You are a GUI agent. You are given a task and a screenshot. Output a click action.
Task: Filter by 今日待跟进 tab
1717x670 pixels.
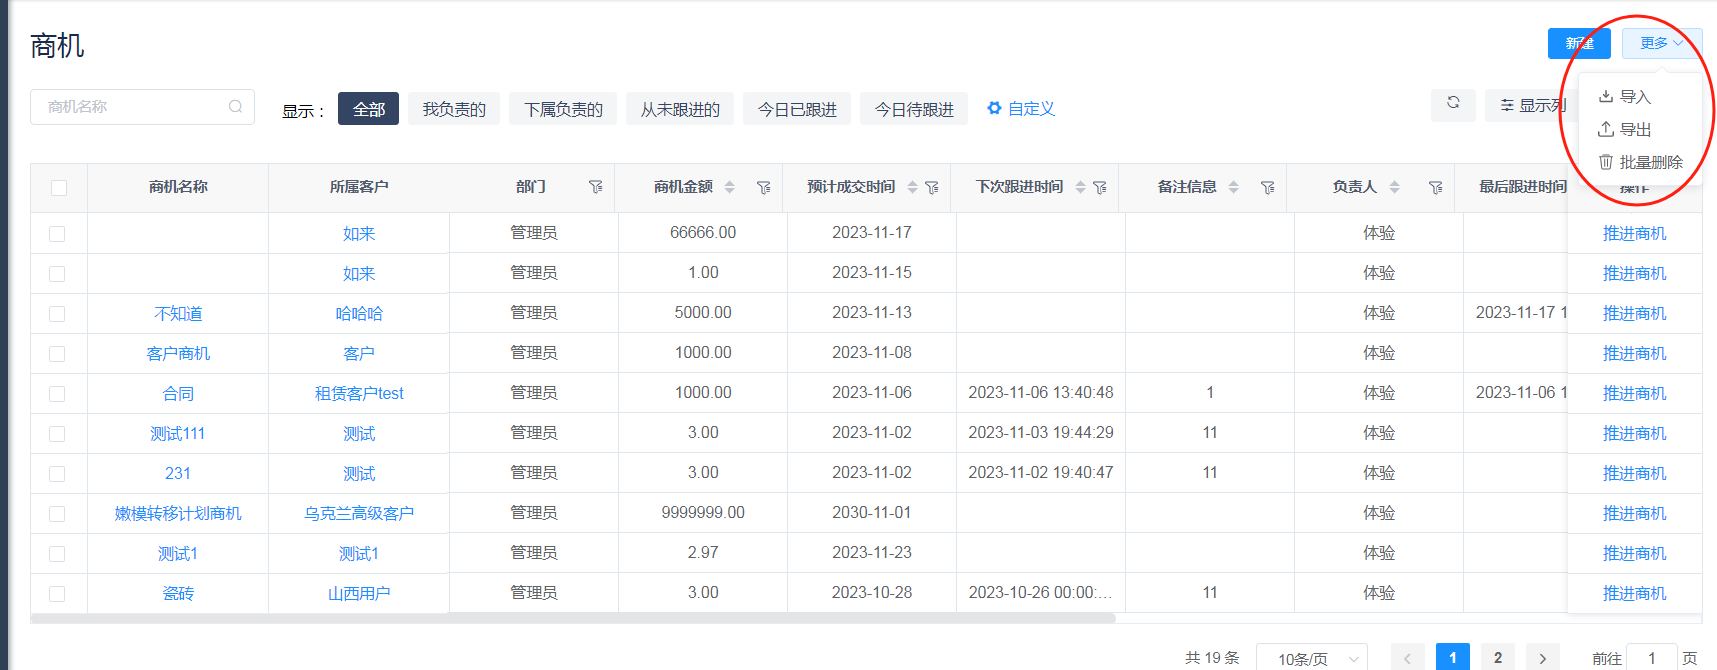[x=914, y=109]
